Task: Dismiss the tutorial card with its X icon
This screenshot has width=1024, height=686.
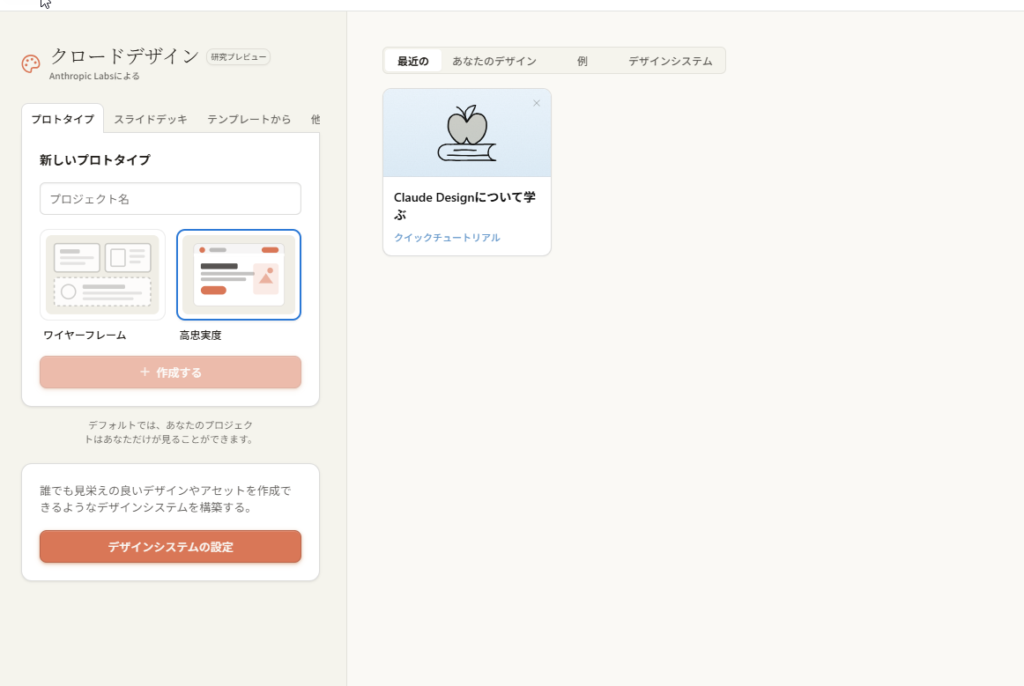Action: click(x=536, y=103)
